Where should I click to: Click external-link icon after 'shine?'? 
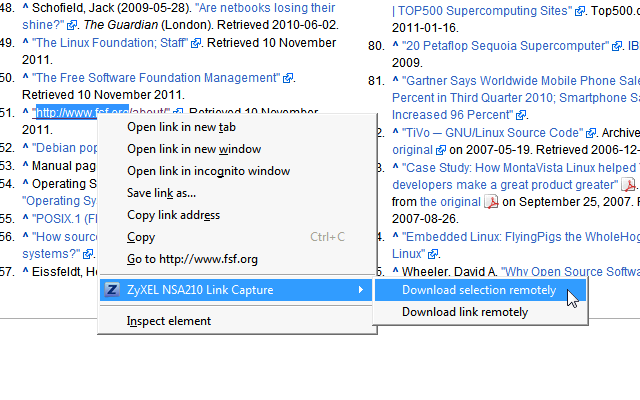[x=72, y=25]
